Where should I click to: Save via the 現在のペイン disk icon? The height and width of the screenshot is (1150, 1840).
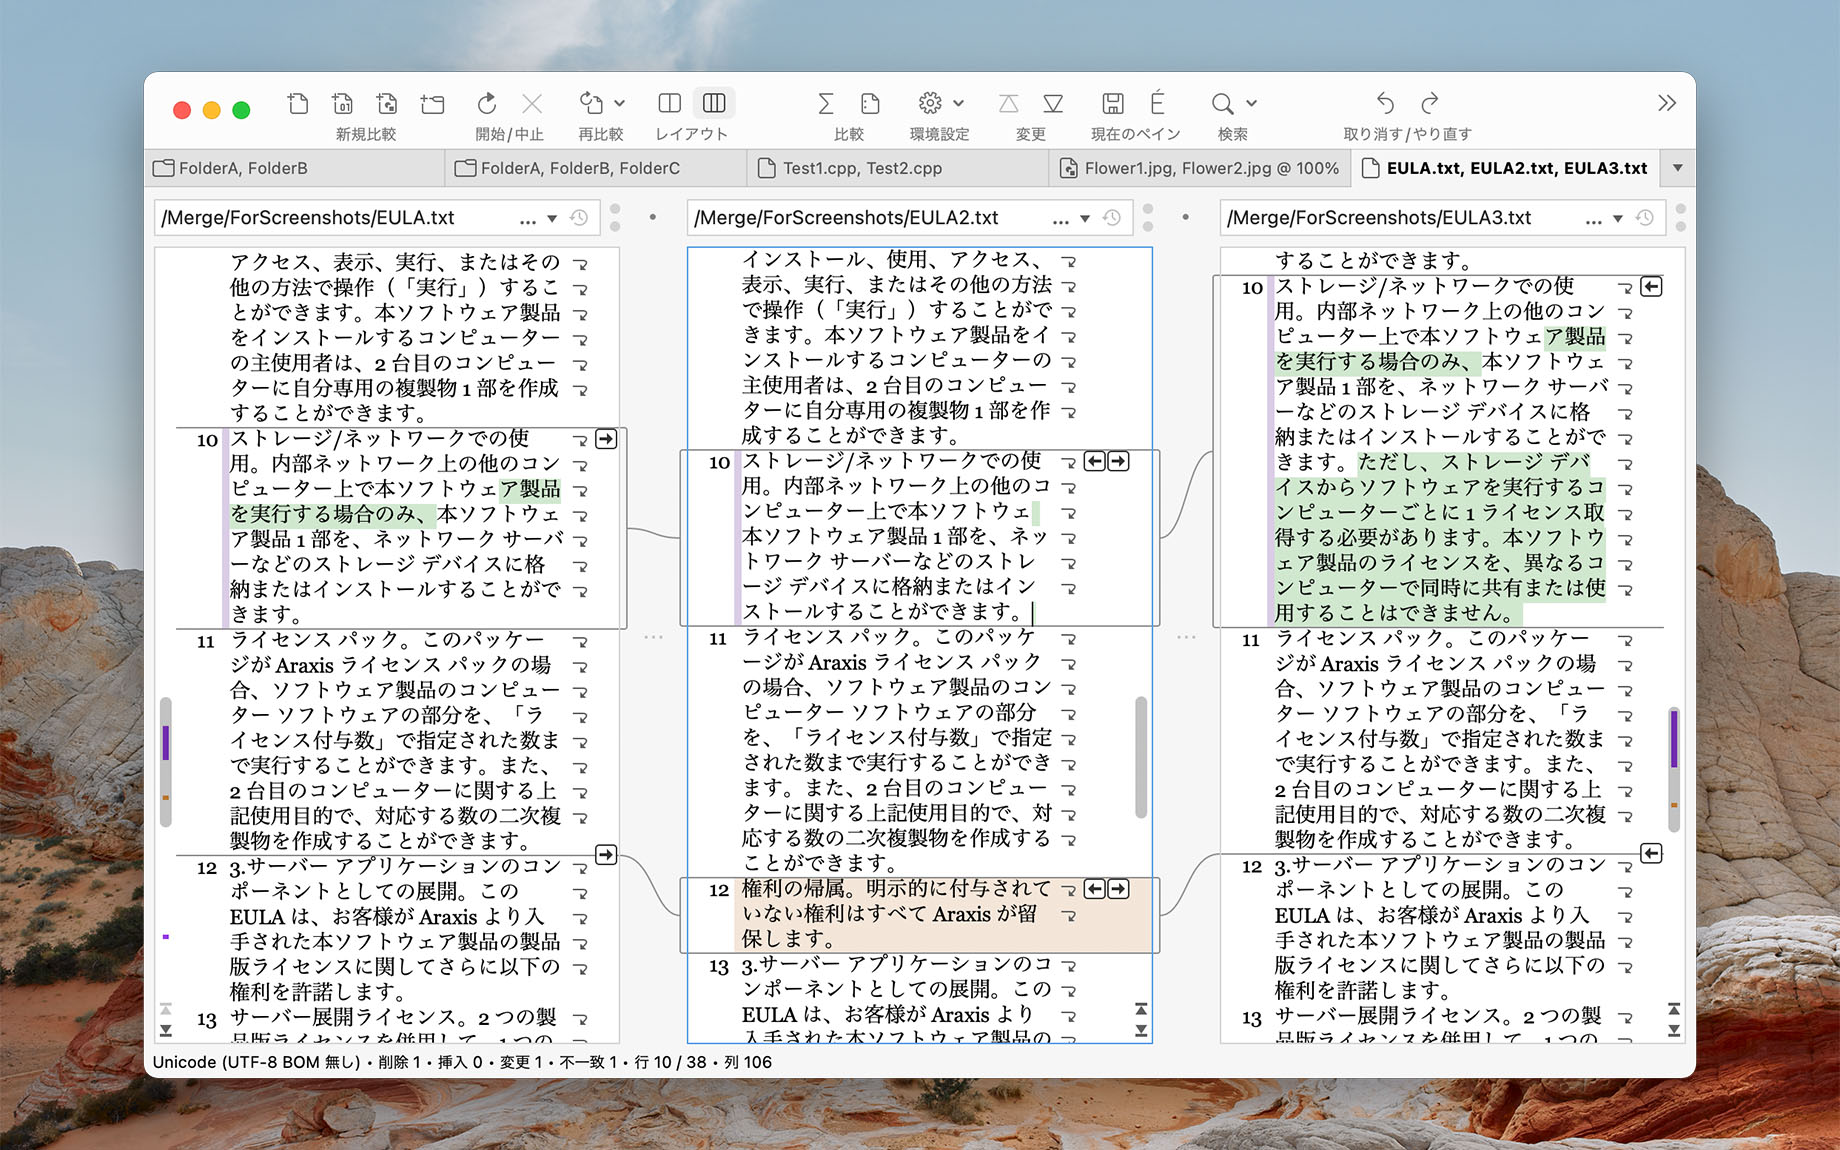point(1113,101)
